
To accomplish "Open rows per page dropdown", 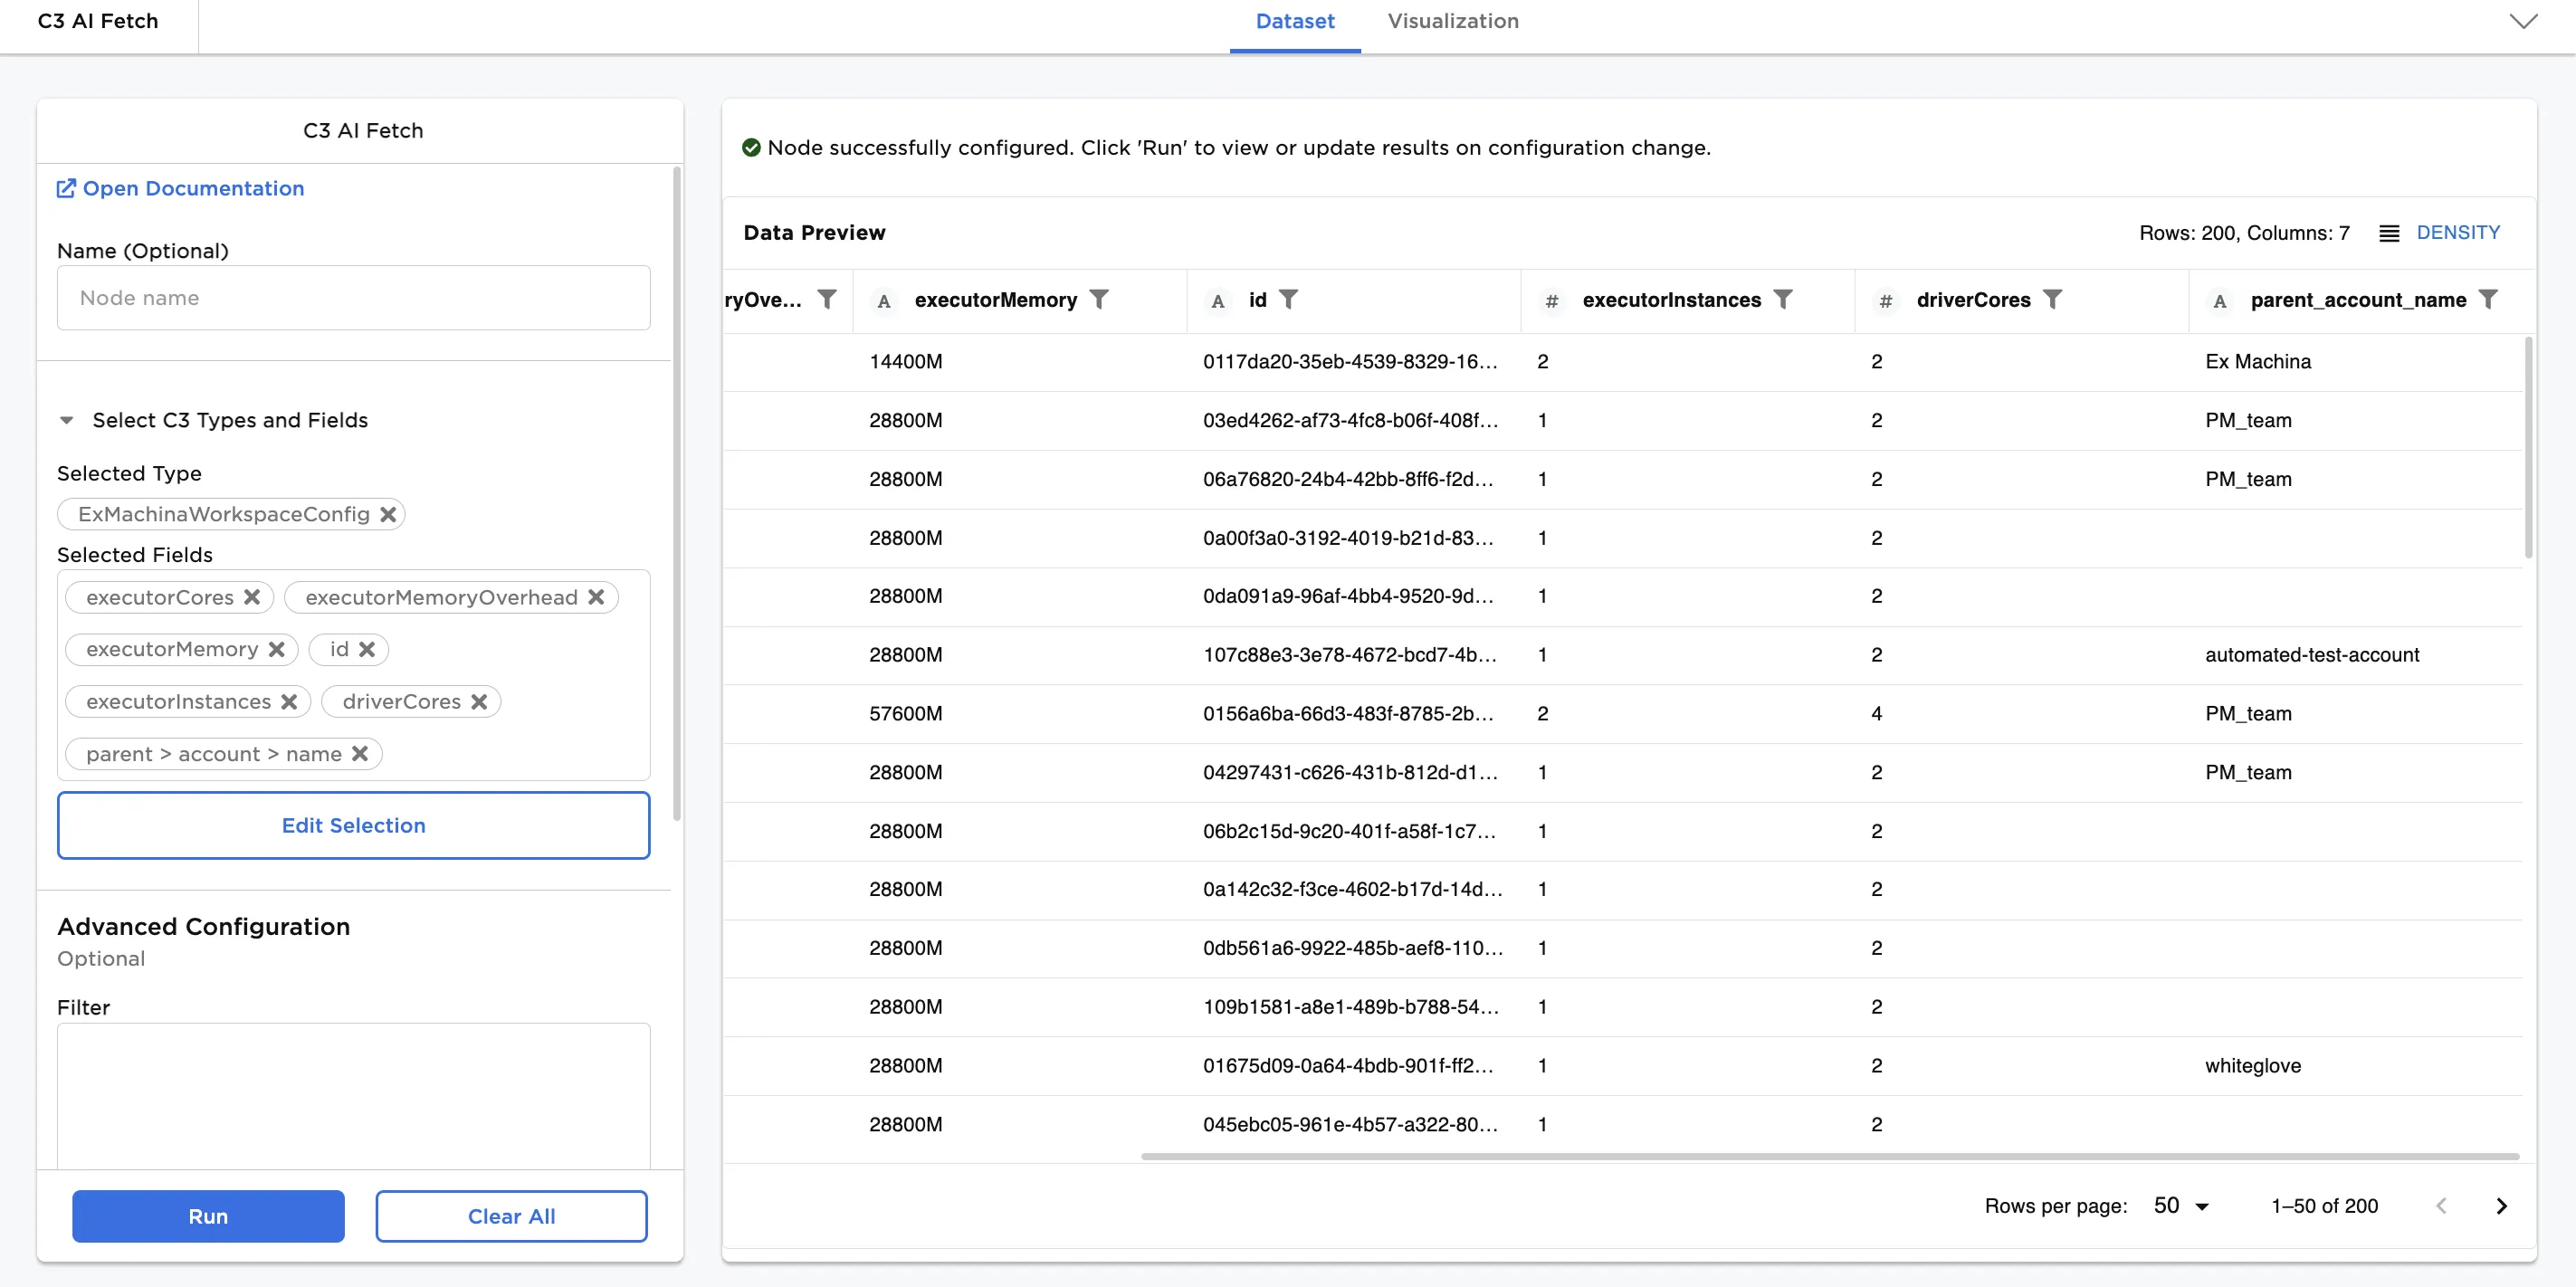I will [2181, 1206].
